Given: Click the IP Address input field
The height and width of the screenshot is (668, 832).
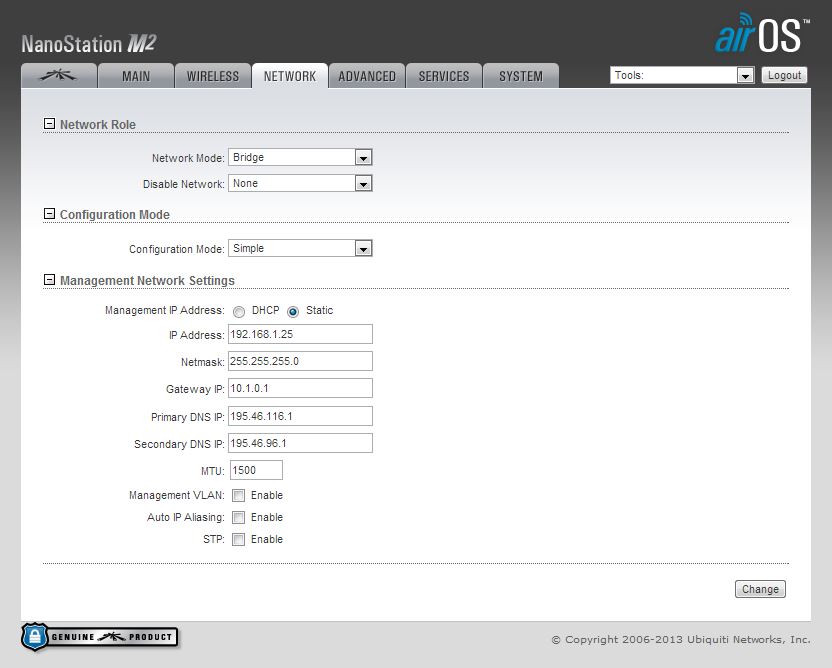Looking at the screenshot, I should 300,334.
